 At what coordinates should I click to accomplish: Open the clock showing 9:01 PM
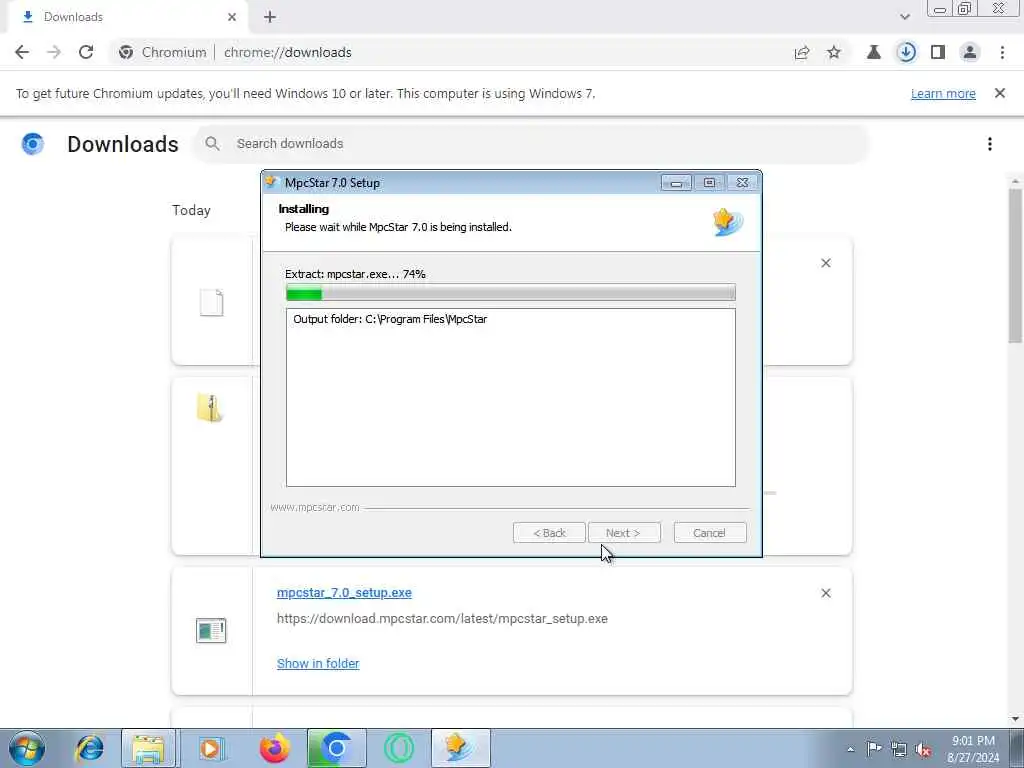point(973,749)
